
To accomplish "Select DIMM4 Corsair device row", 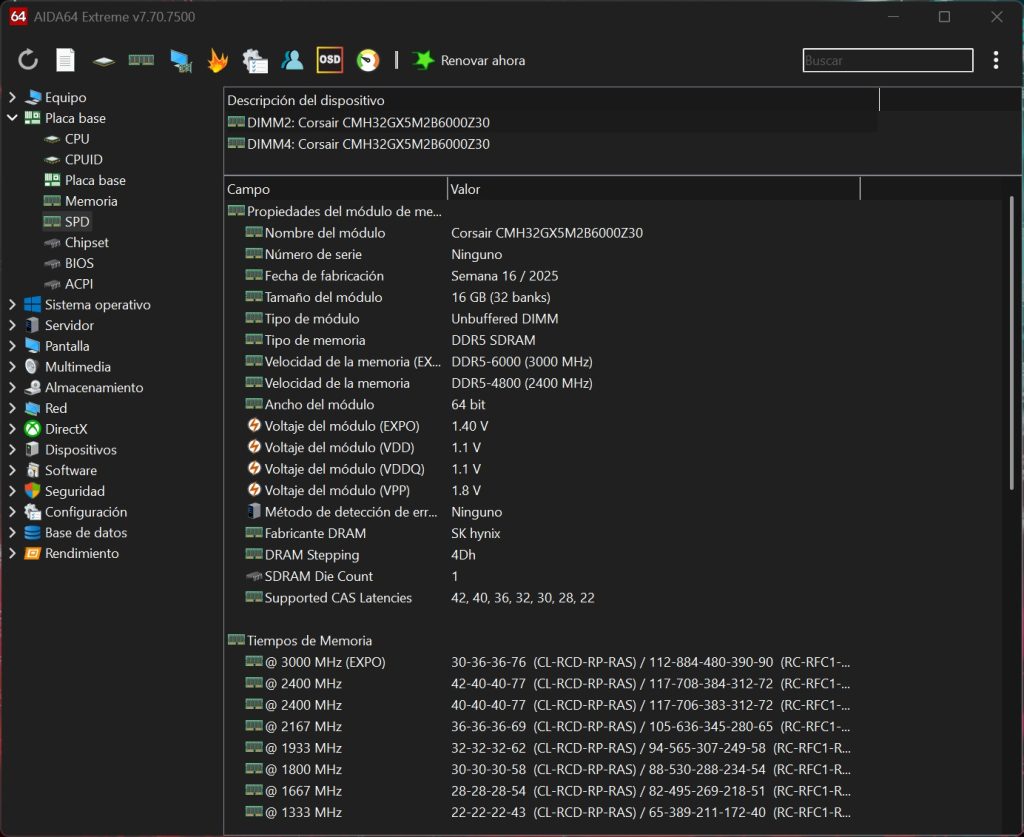I will click(x=552, y=144).
